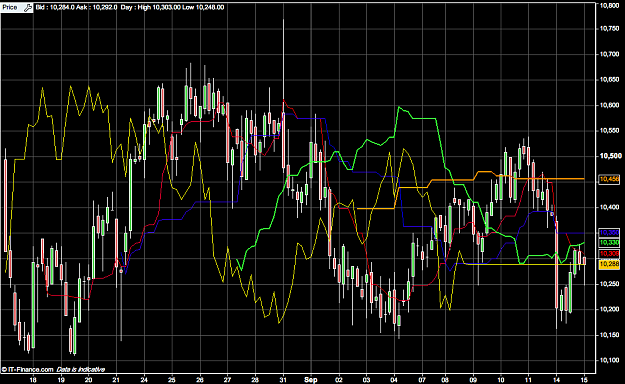625x384 pixels.
Task: Click the 26 date label on time axis
Action: coord(200,380)
